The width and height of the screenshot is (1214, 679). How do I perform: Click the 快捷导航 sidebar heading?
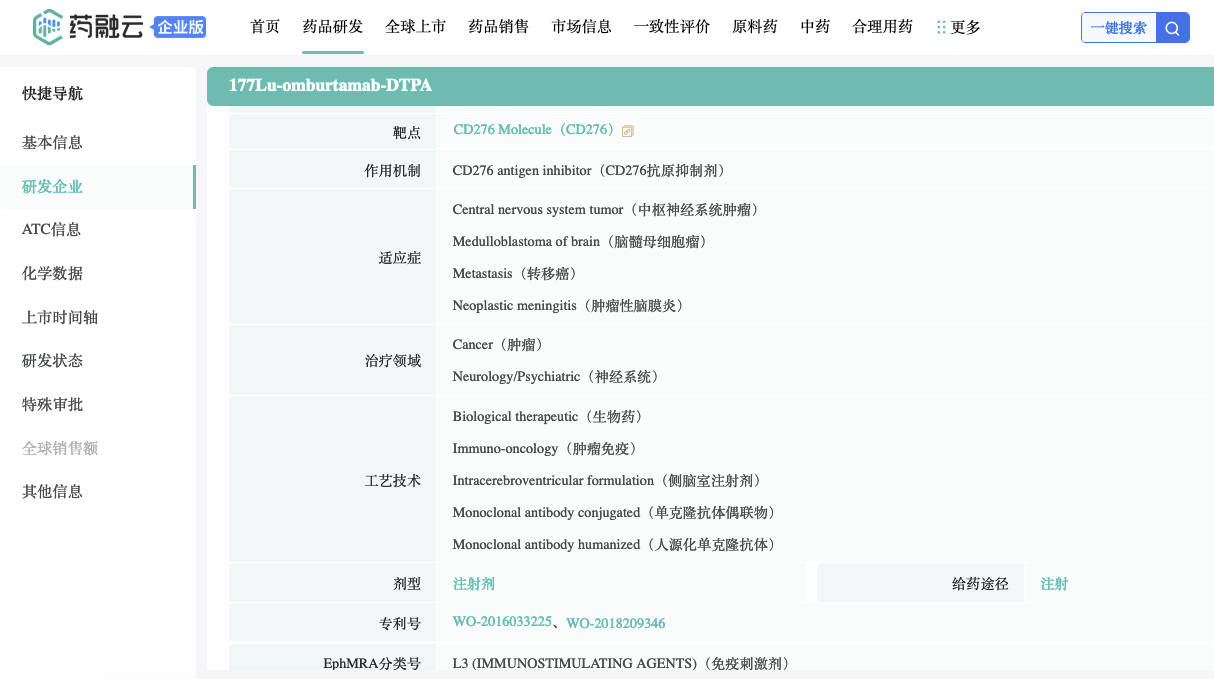(x=53, y=94)
